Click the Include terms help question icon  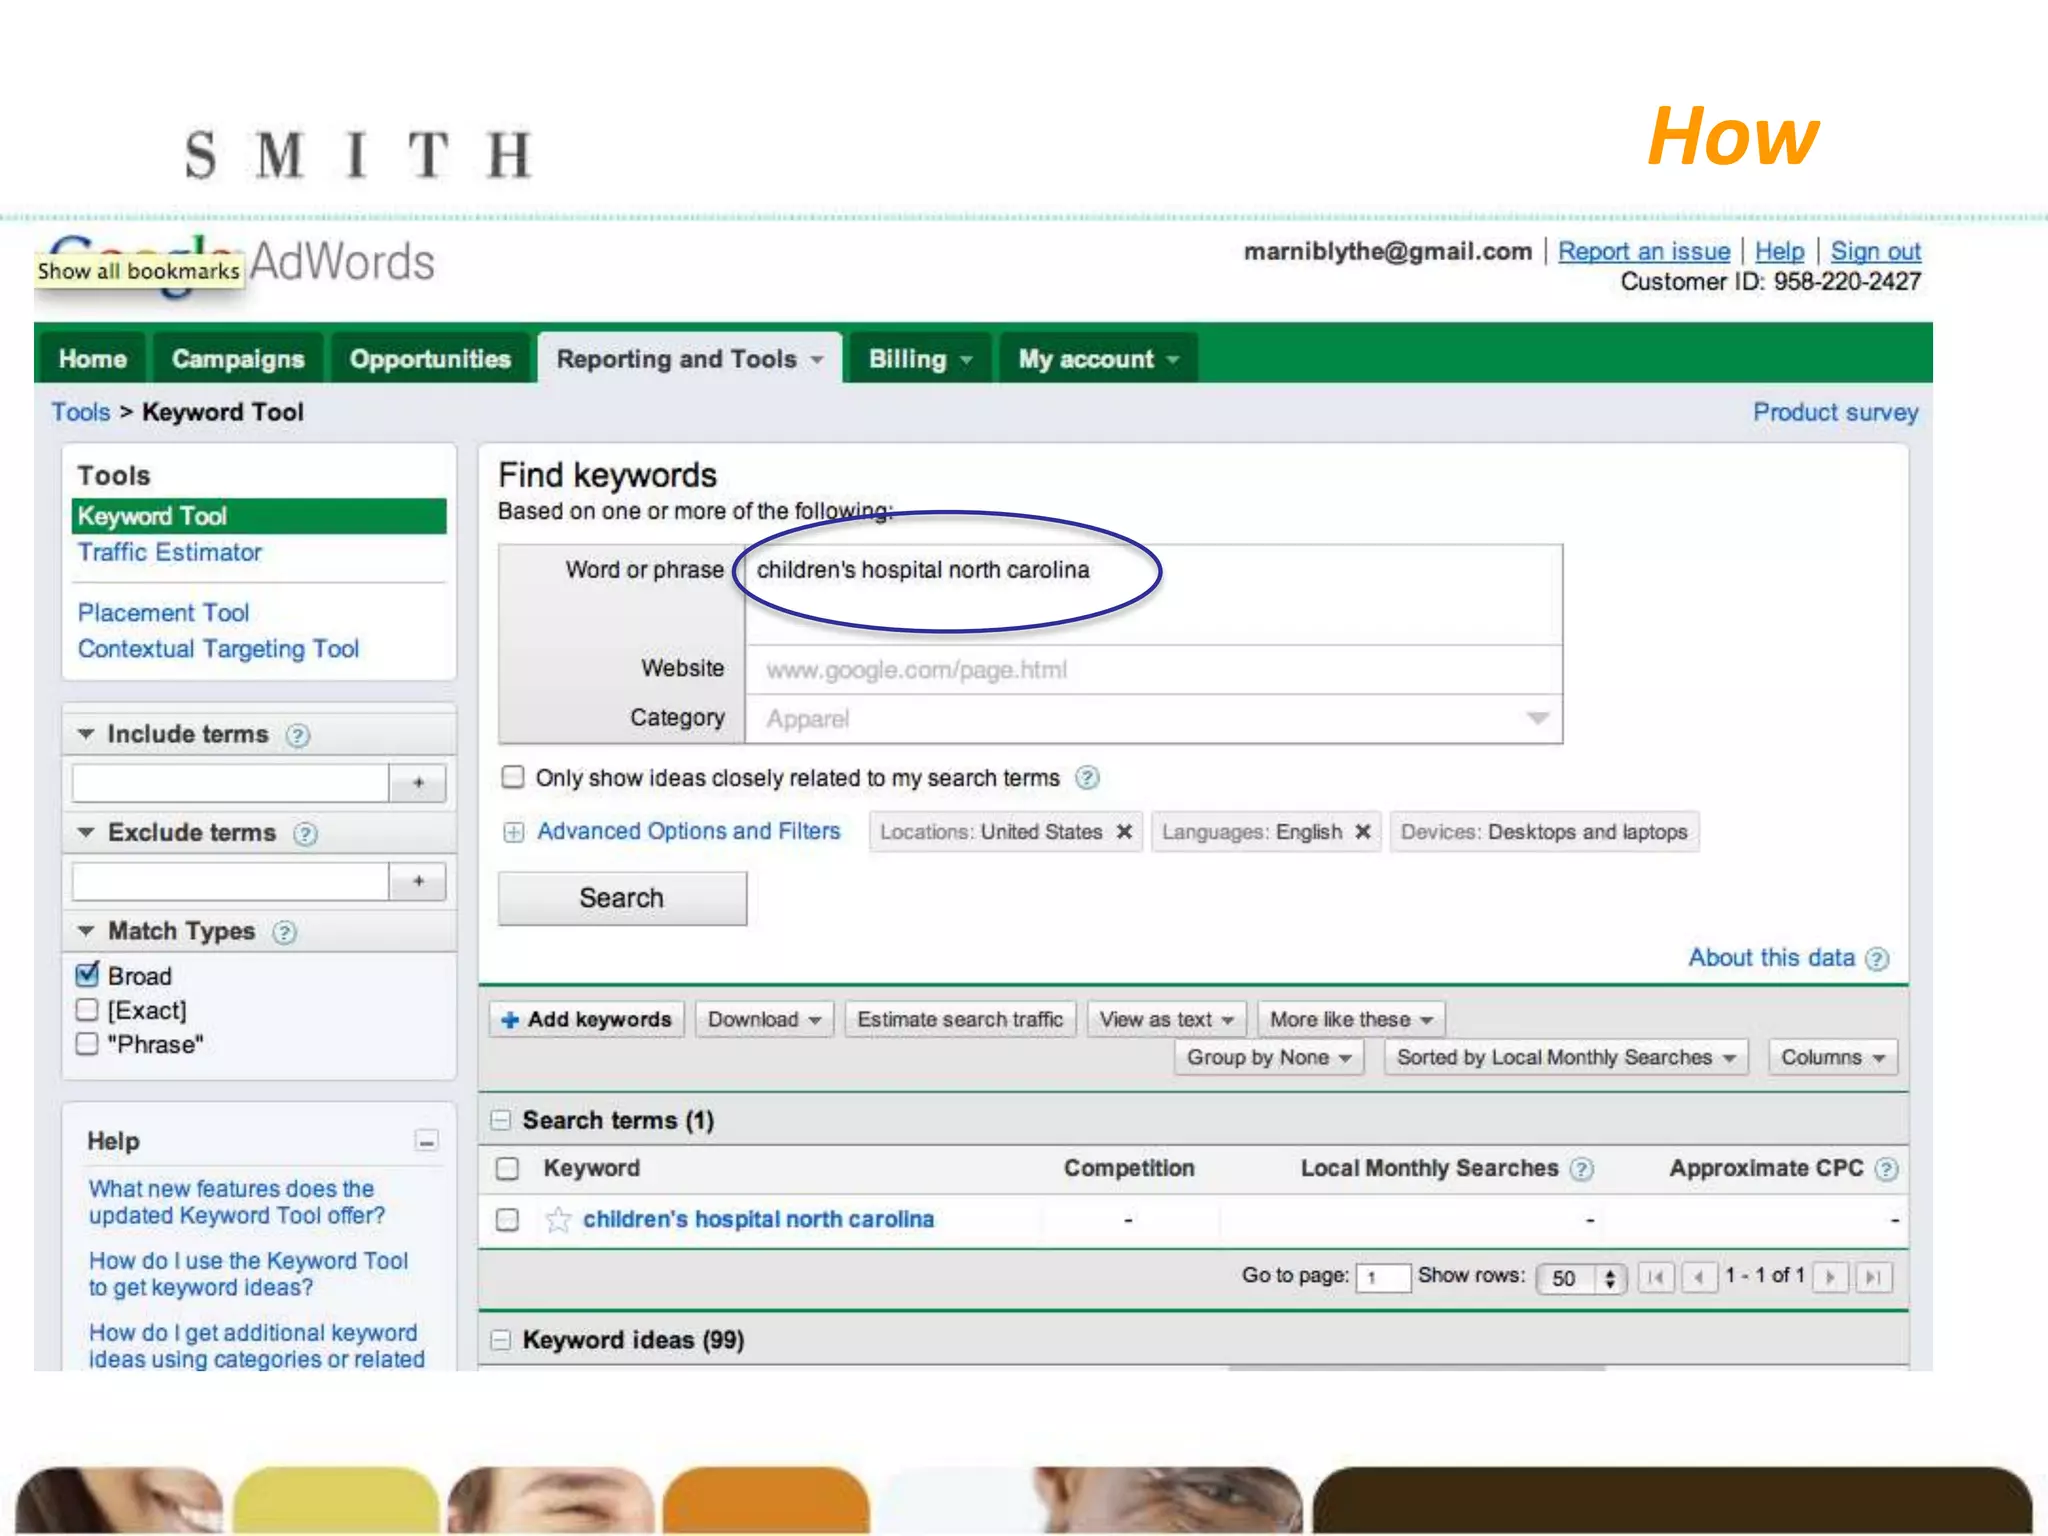point(297,736)
